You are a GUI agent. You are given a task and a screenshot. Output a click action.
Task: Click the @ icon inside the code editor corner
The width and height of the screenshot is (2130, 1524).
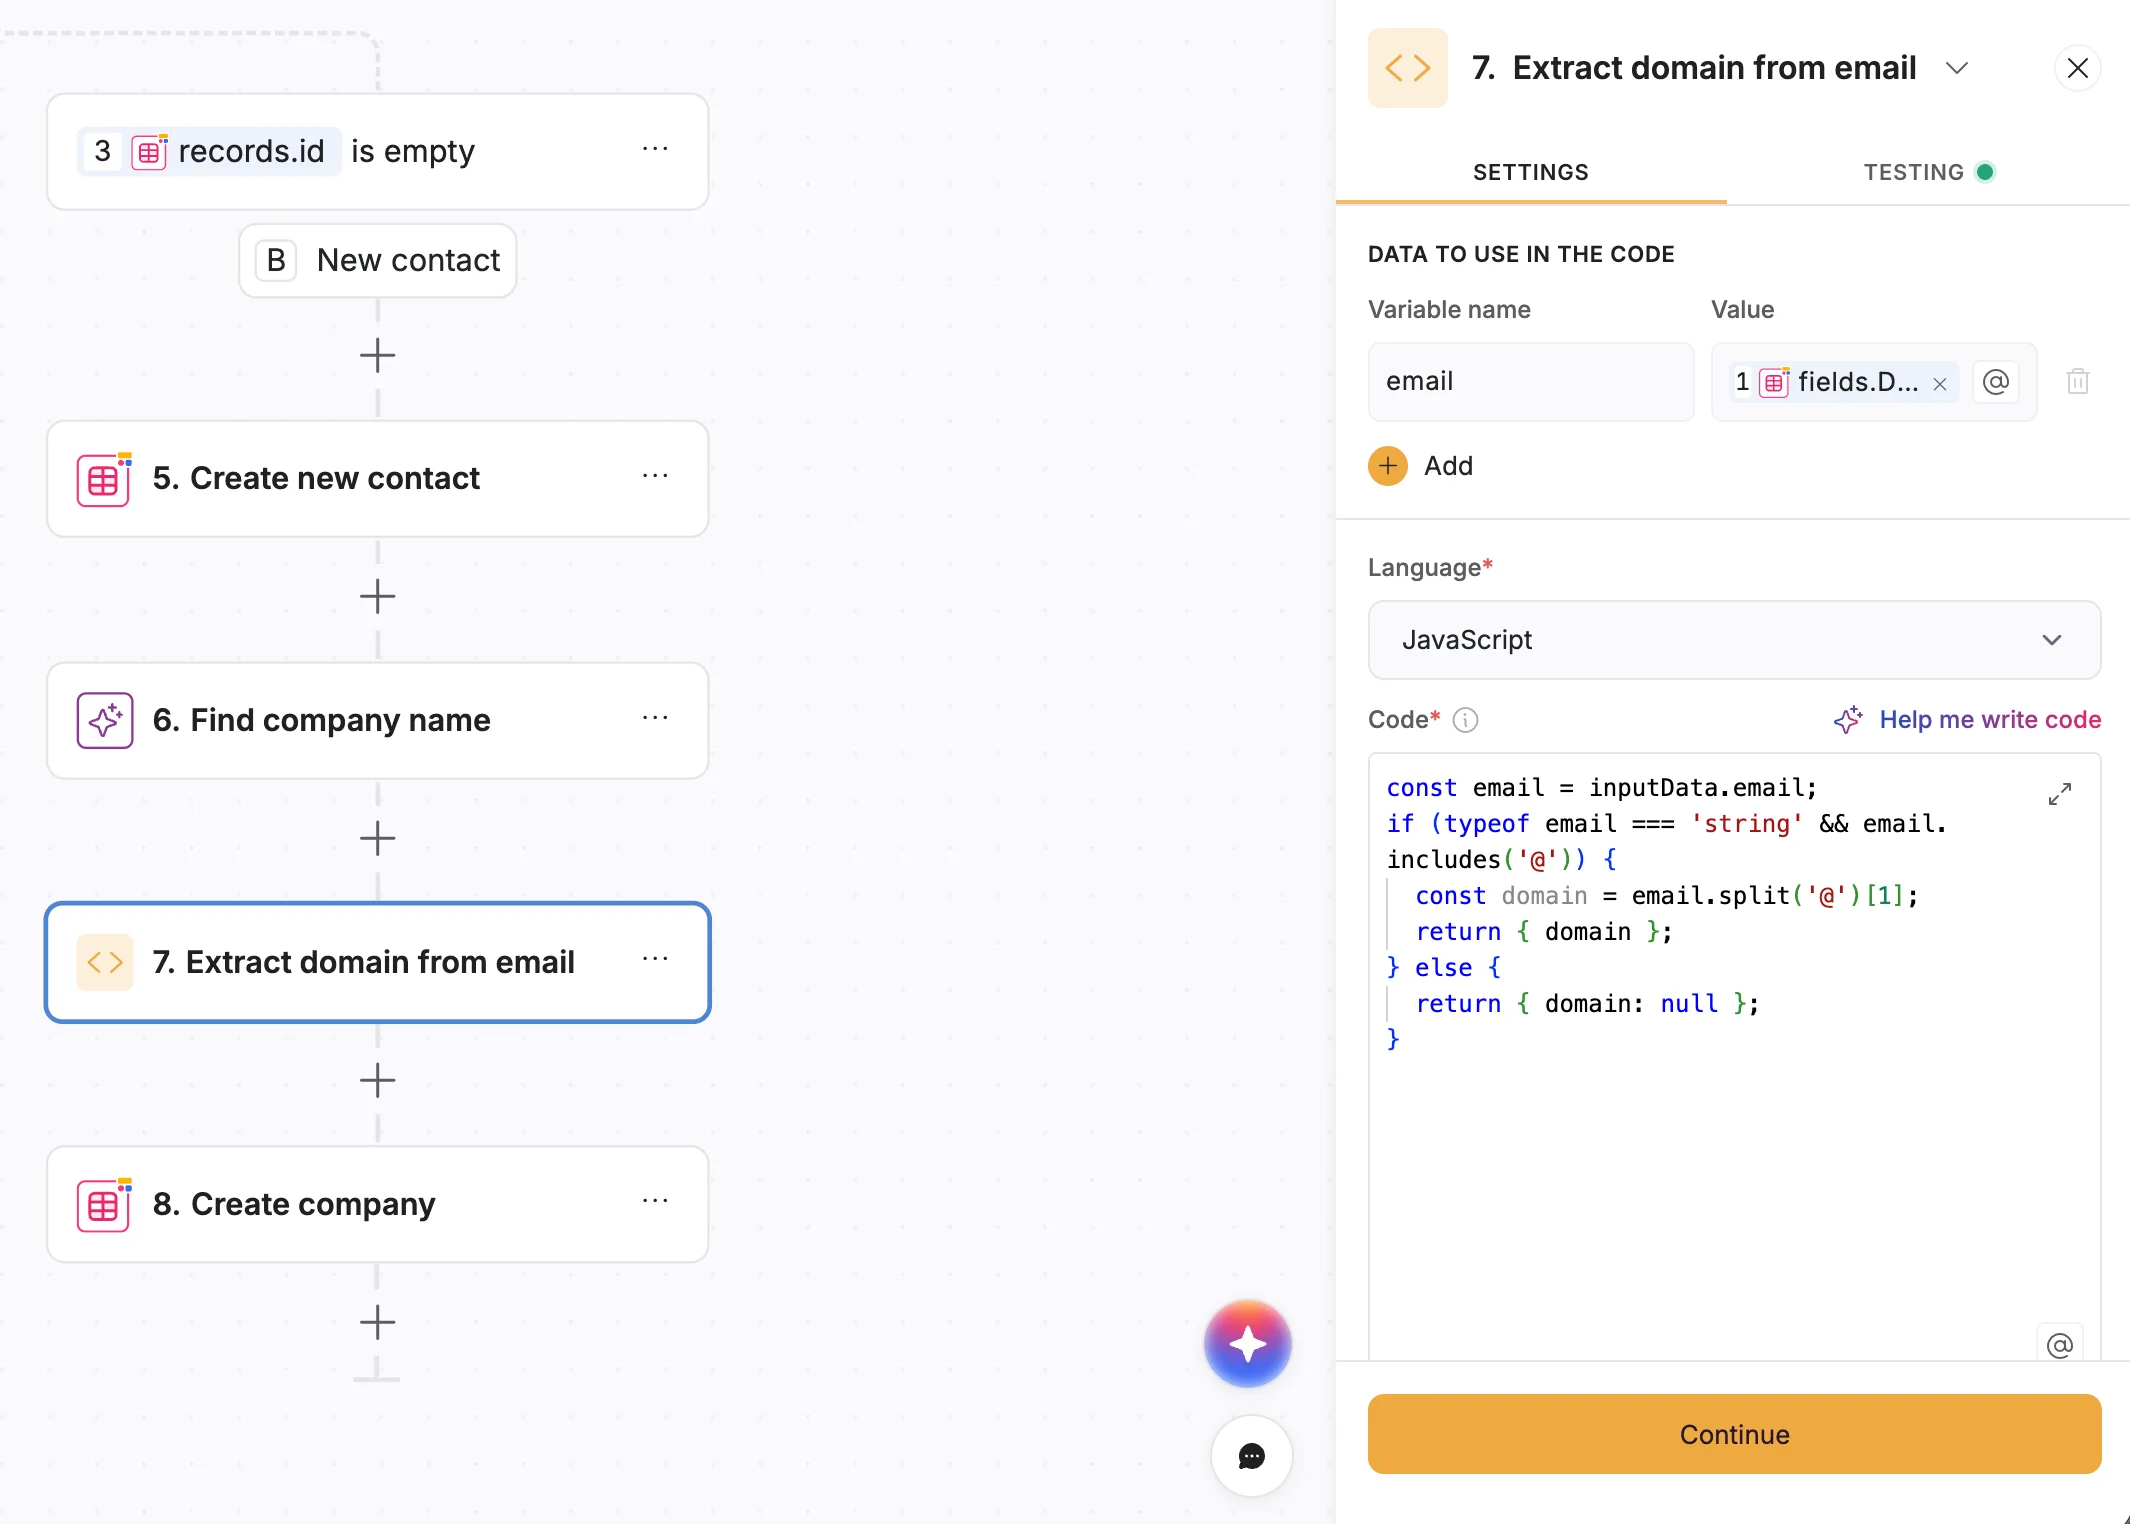(x=2061, y=1344)
